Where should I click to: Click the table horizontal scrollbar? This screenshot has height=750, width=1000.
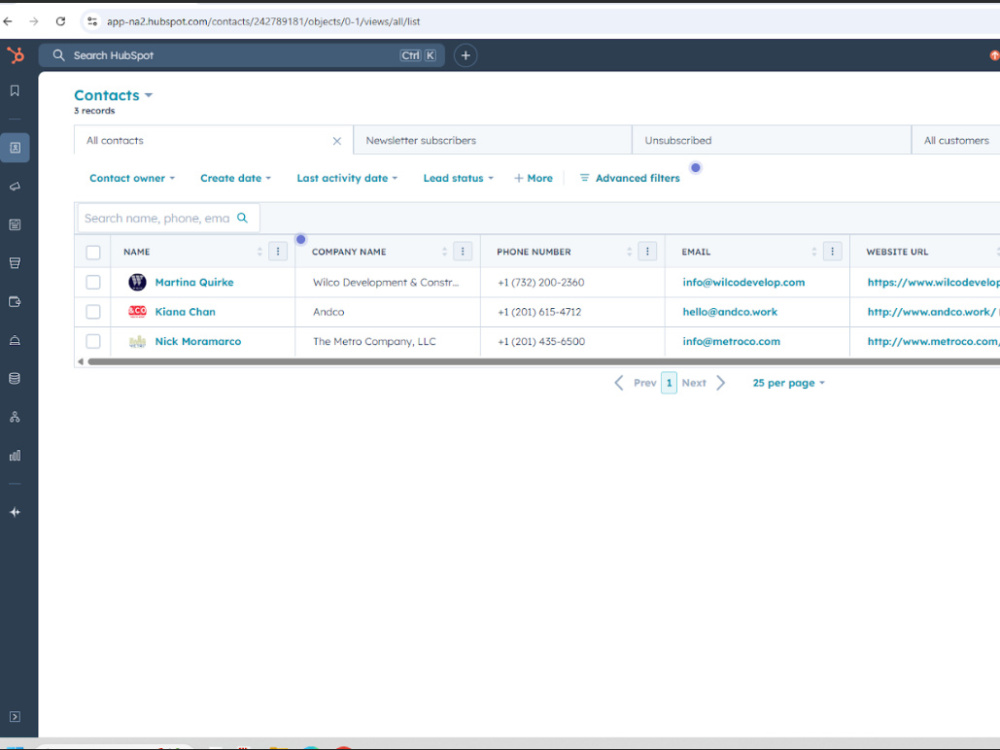(x=543, y=362)
